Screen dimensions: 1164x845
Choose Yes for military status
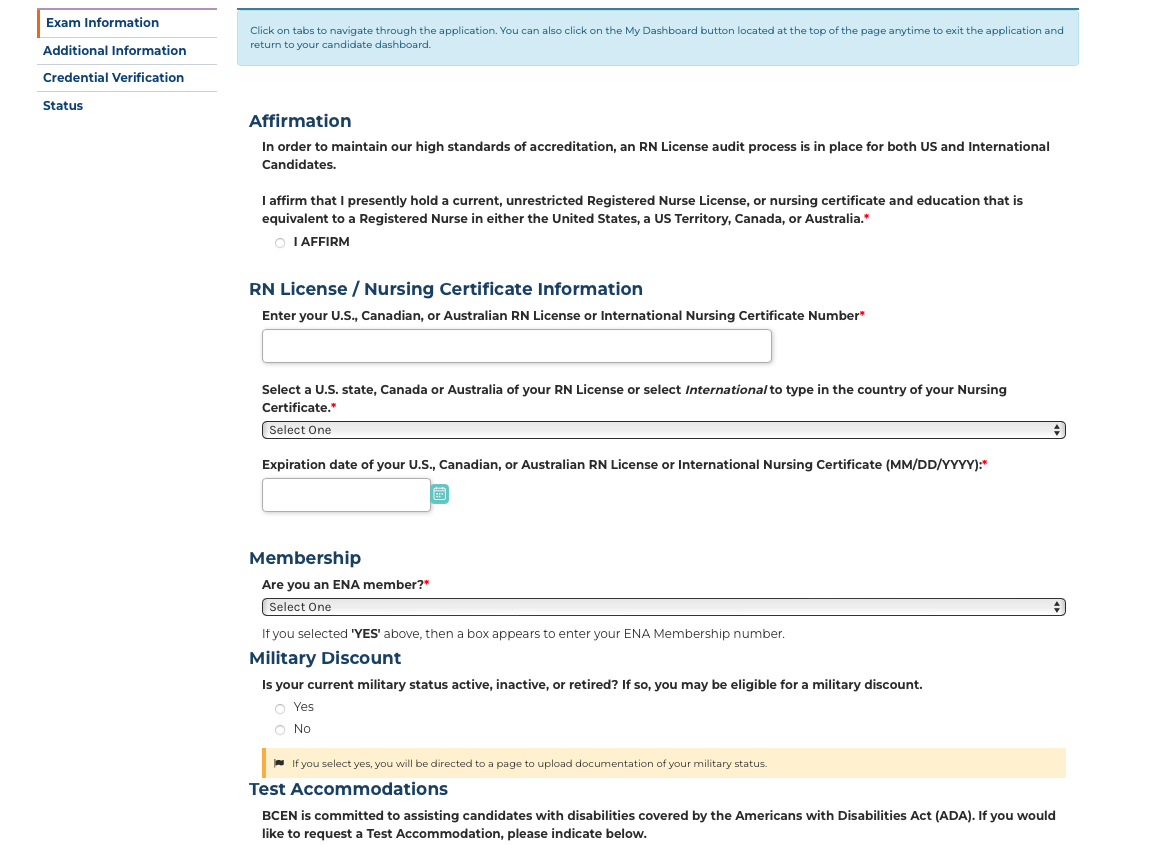pyautogui.click(x=280, y=708)
